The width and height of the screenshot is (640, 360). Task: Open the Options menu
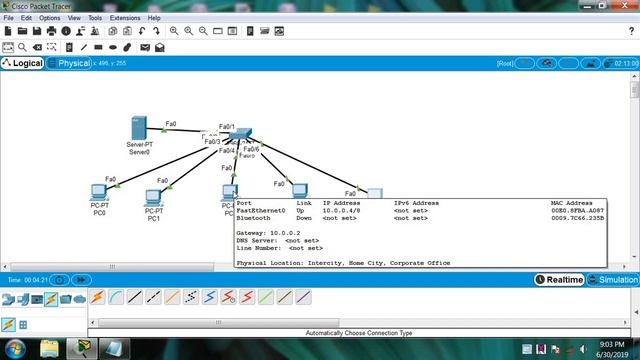tap(49, 18)
